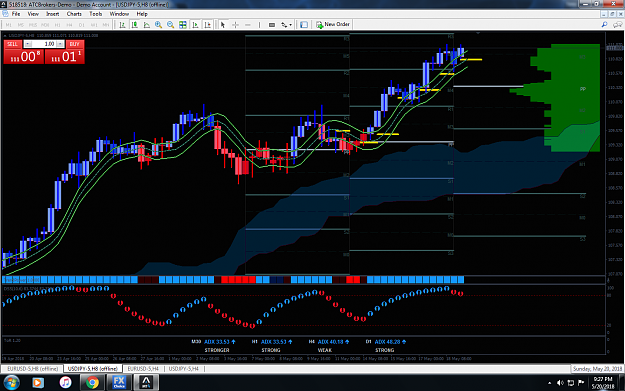Viewport: 625px width, 391px height.
Task: Click the MetaTrader icon in menu bar
Action: coord(5,14)
